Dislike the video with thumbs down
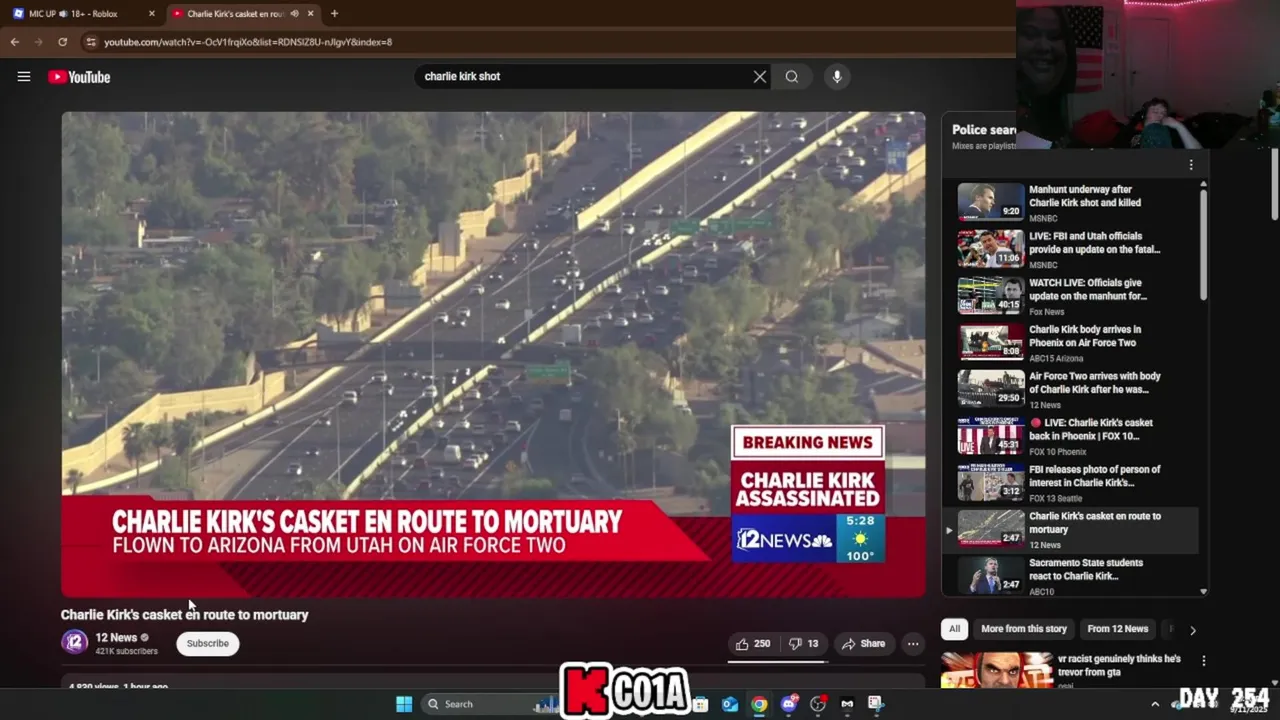 click(x=804, y=644)
